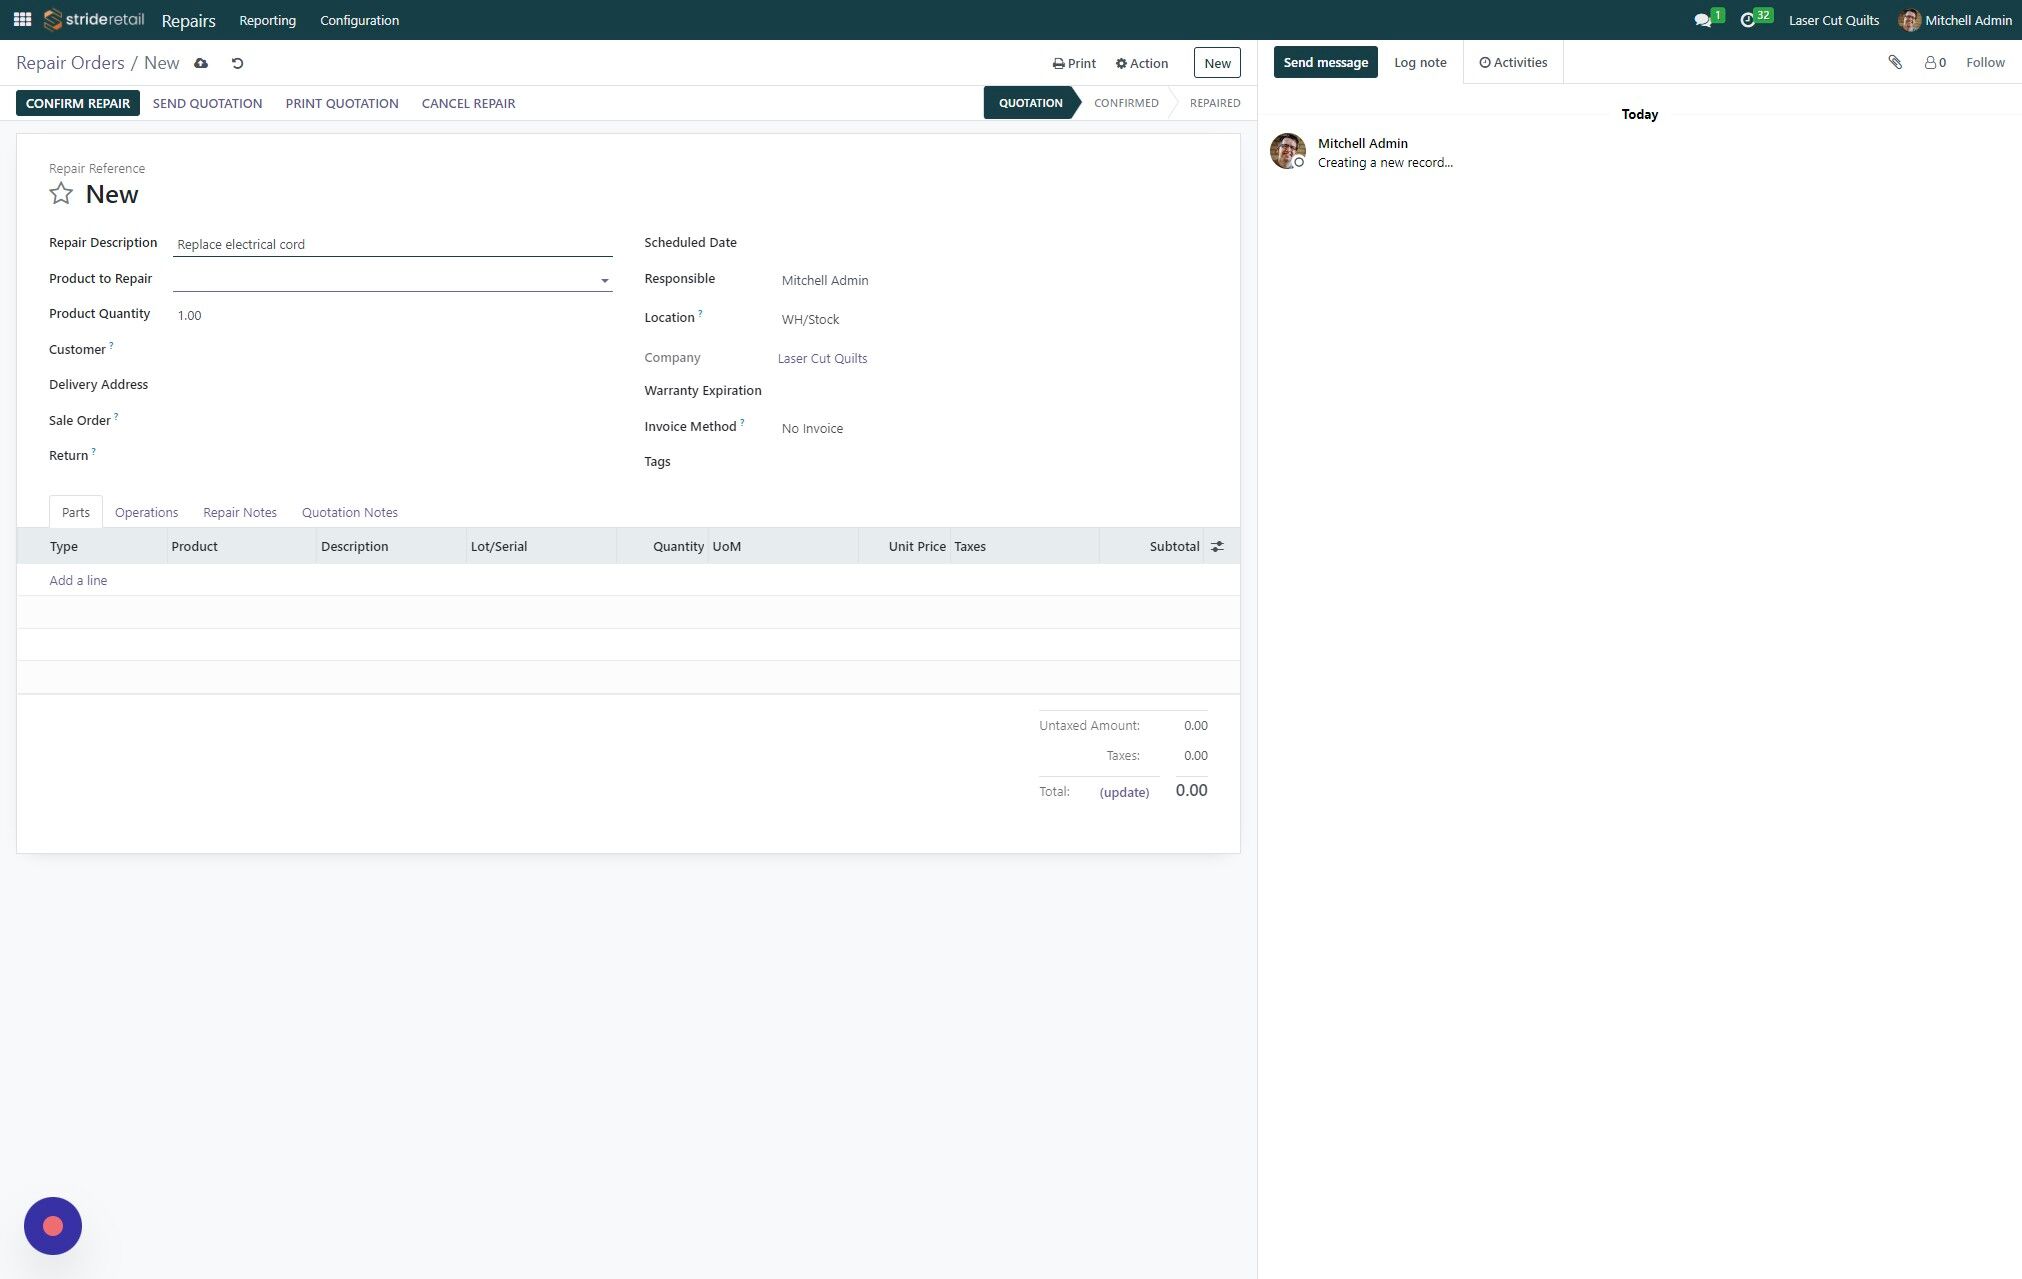Click Send message in chatter
Image resolution: width=2022 pixels, height=1279 pixels.
tap(1325, 62)
